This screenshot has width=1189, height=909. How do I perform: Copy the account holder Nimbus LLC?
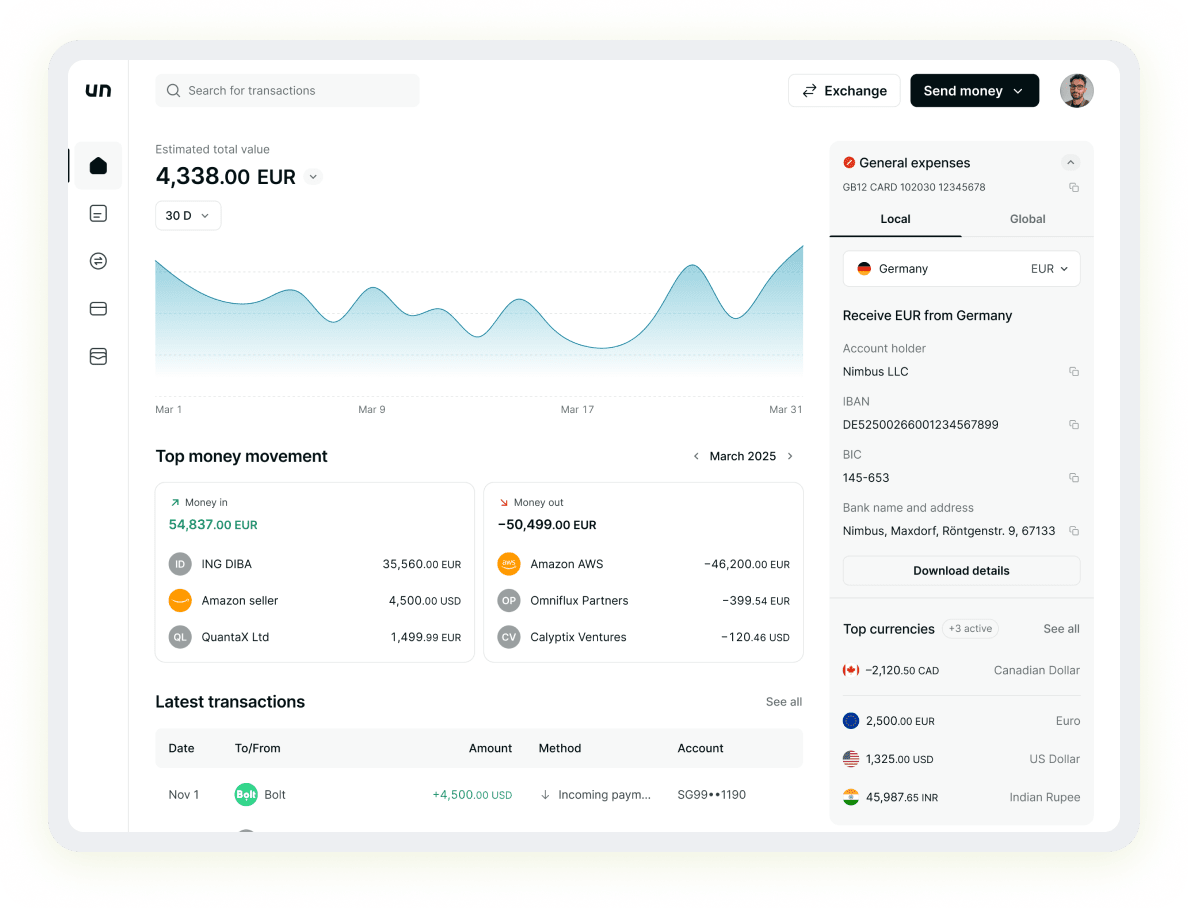tap(1074, 371)
